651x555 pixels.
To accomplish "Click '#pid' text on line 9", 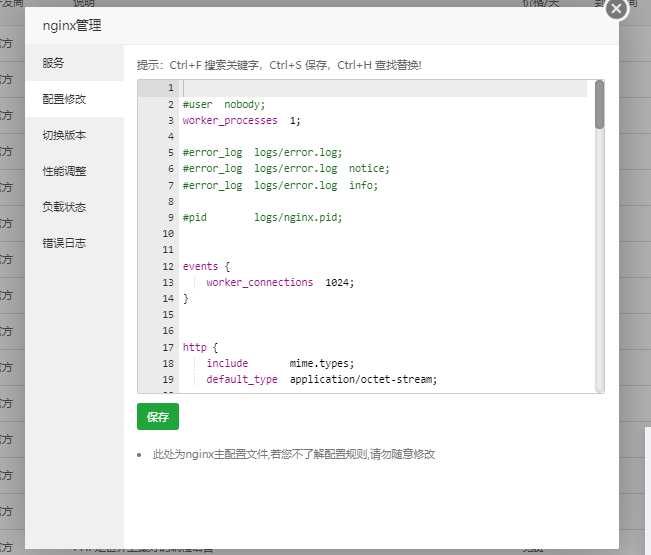I will point(194,218).
